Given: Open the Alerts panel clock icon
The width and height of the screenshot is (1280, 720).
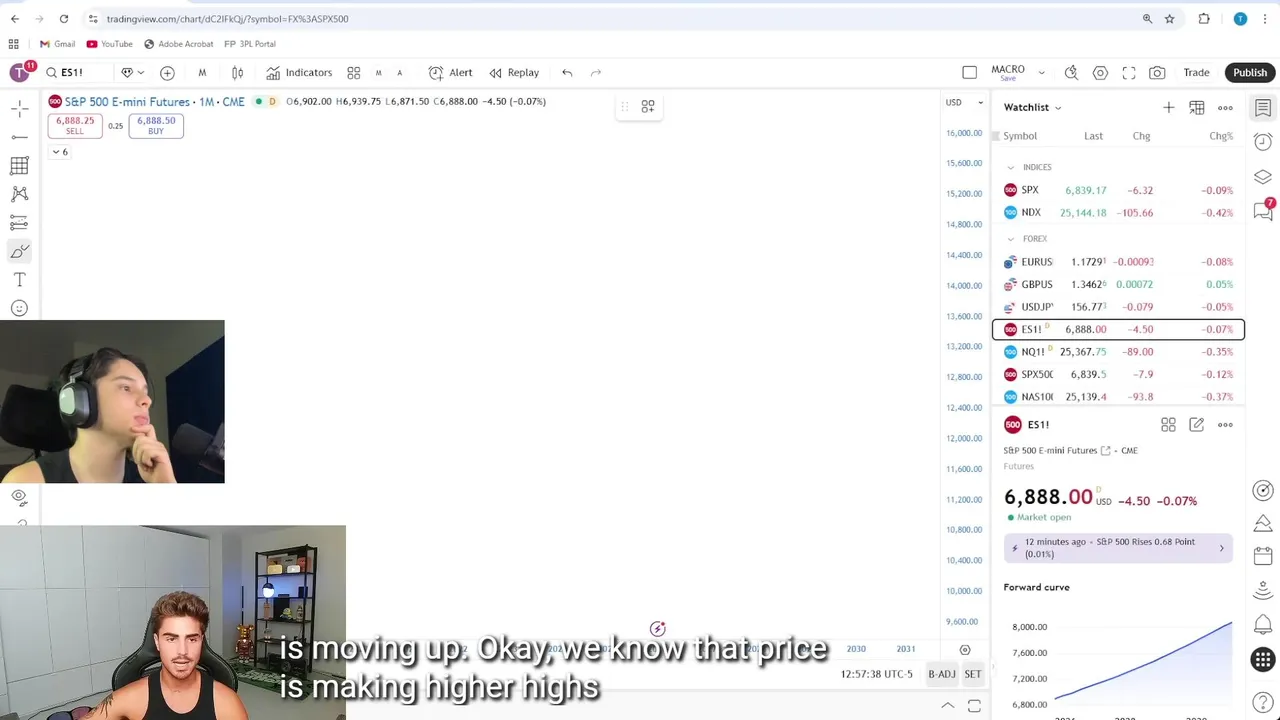Looking at the screenshot, I should pos(1263,142).
